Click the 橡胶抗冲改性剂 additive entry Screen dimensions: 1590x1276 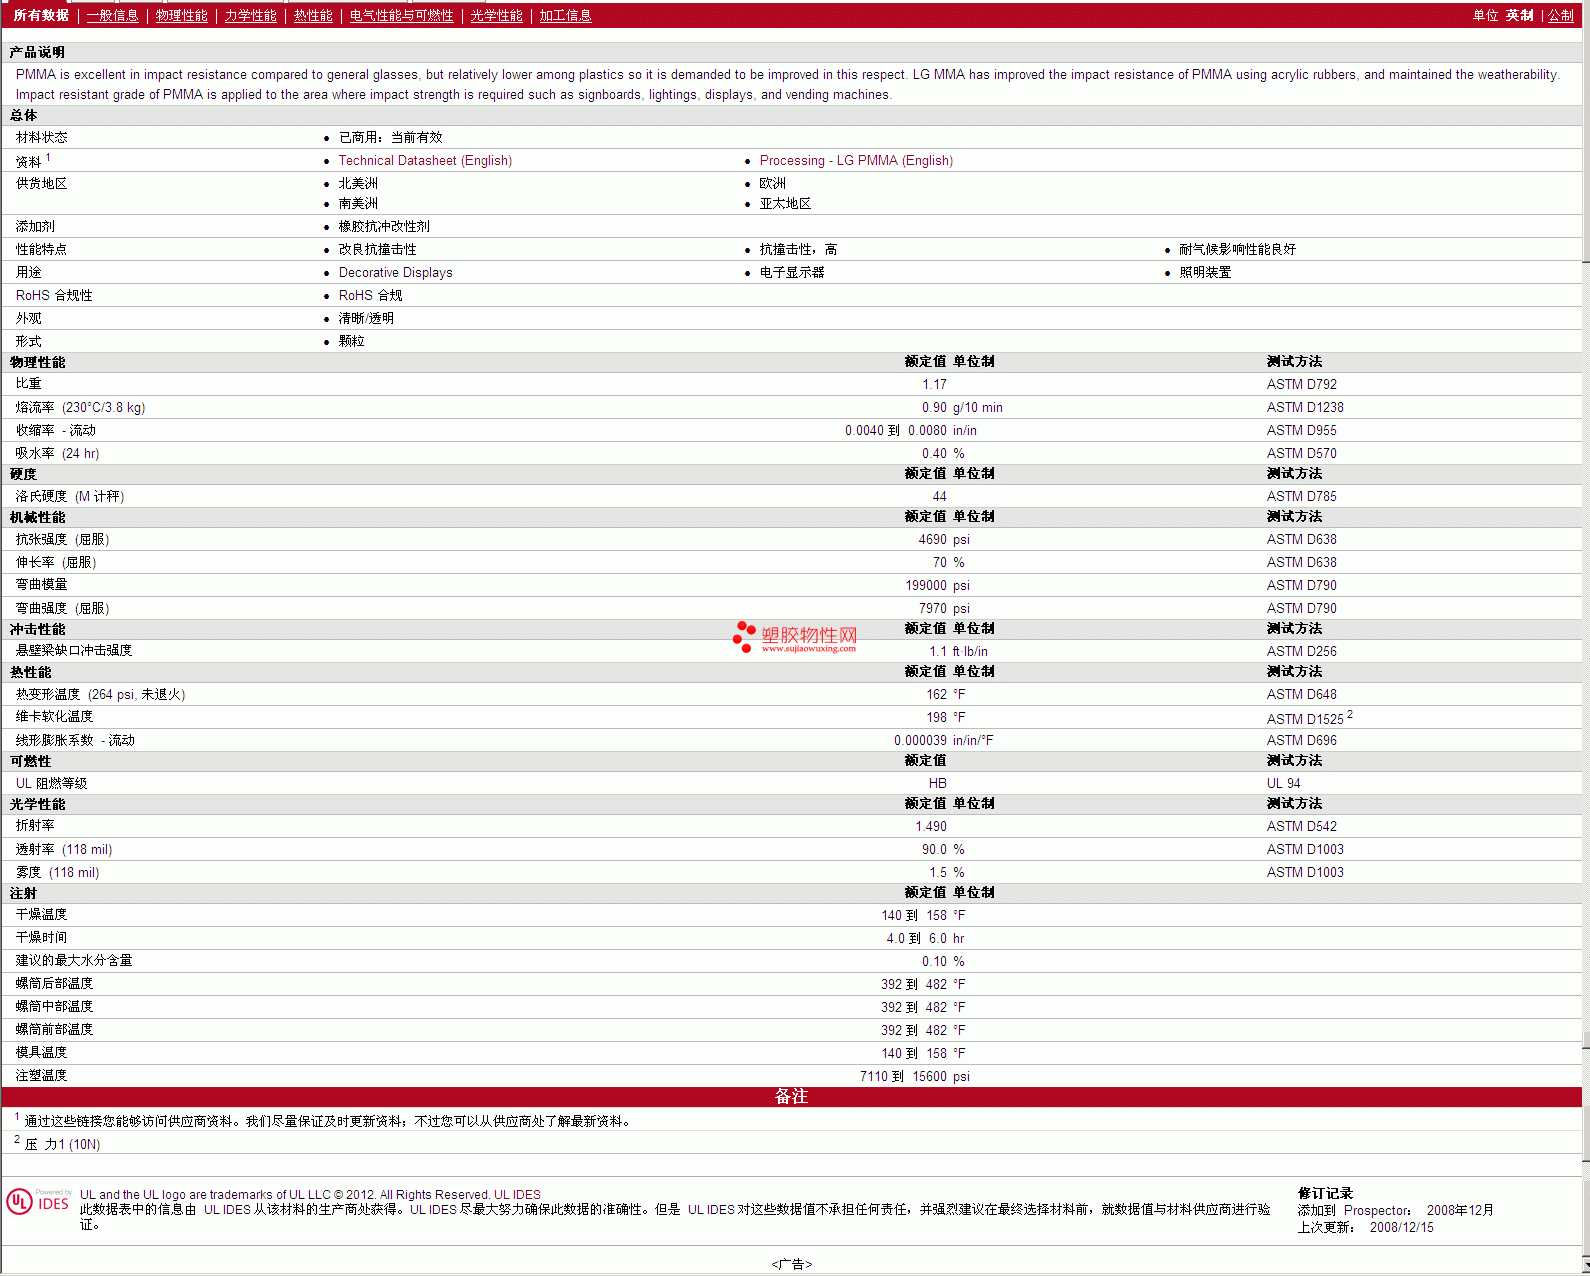(x=384, y=227)
